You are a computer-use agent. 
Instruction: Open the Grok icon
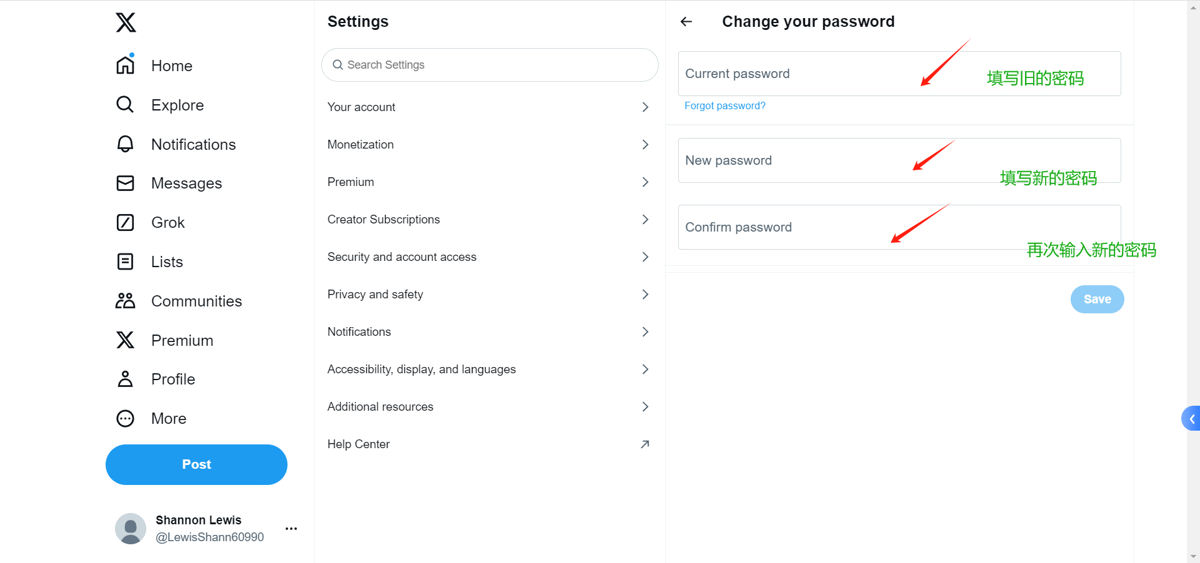pyautogui.click(x=125, y=222)
